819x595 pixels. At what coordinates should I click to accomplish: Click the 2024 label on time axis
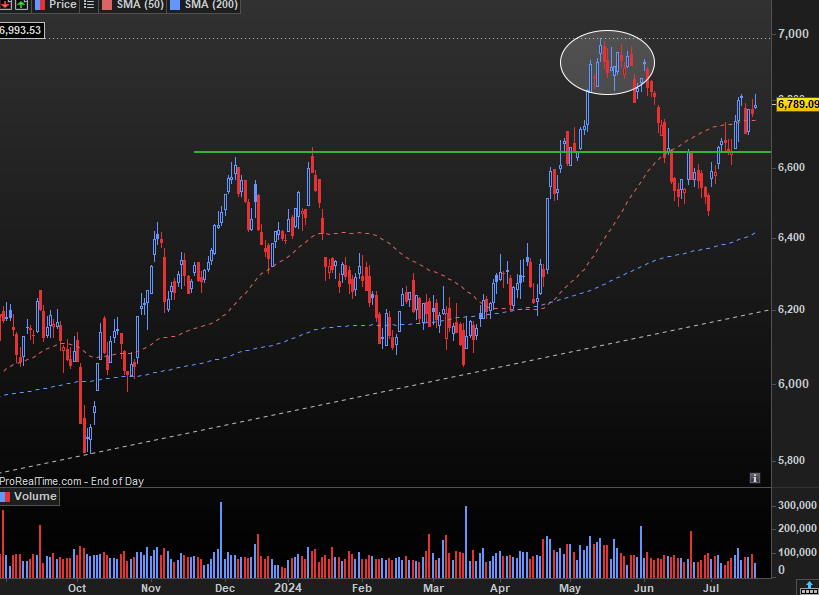[288, 588]
